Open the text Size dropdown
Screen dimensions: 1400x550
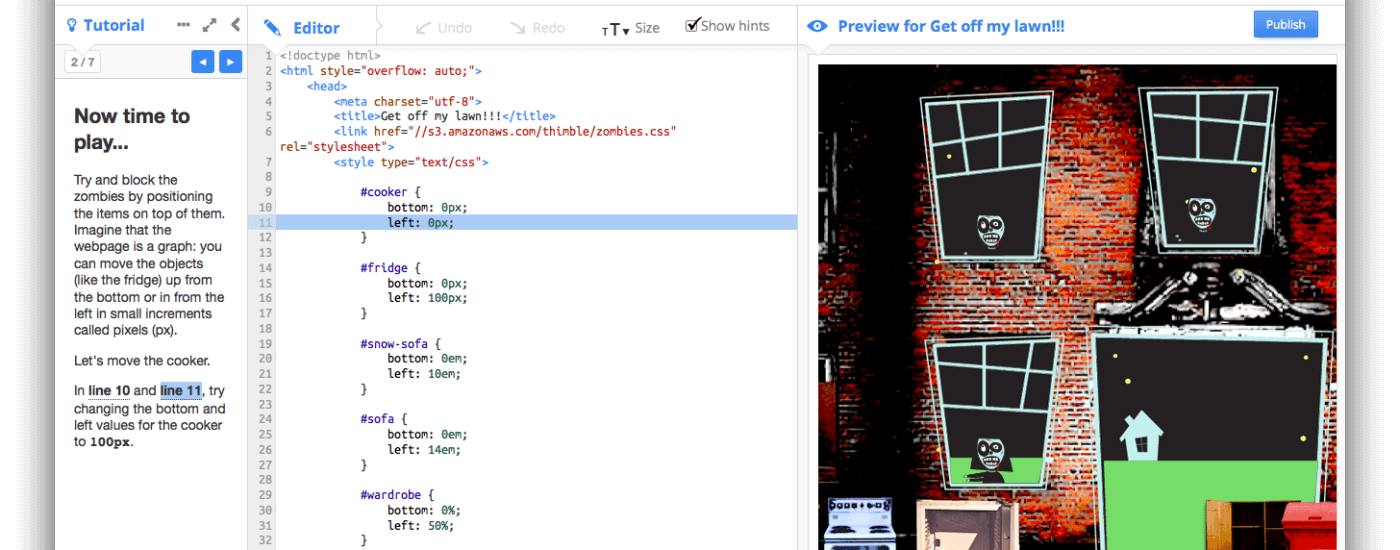pyautogui.click(x=630, y=28)
